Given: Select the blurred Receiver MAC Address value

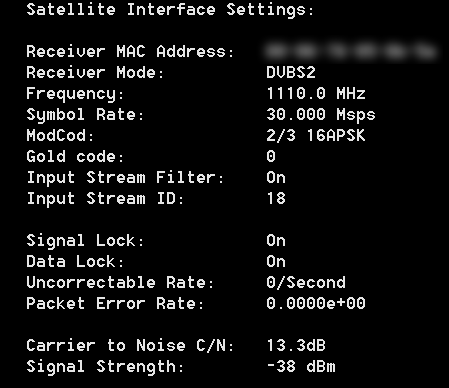Looking at the screenshot, I should [351, 51].
